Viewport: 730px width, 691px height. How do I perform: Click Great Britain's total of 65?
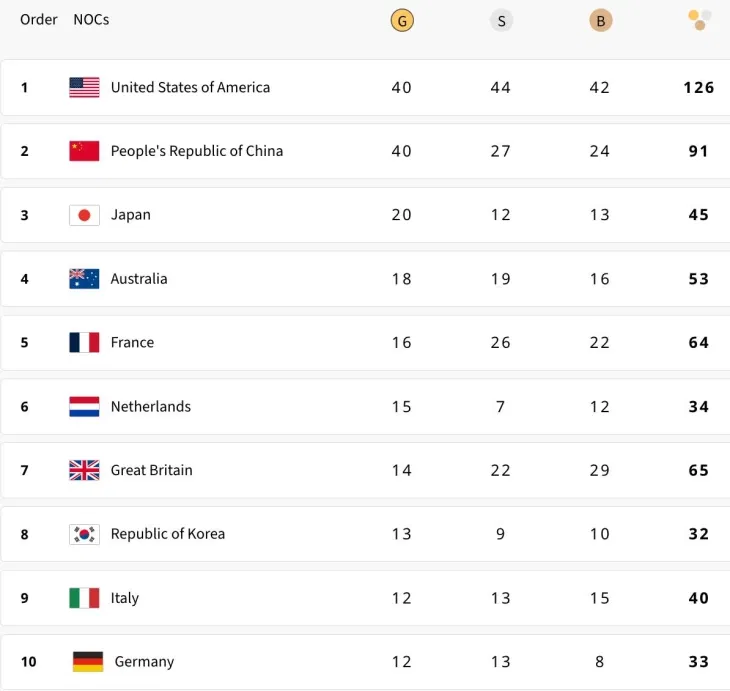tap(699, 470)
